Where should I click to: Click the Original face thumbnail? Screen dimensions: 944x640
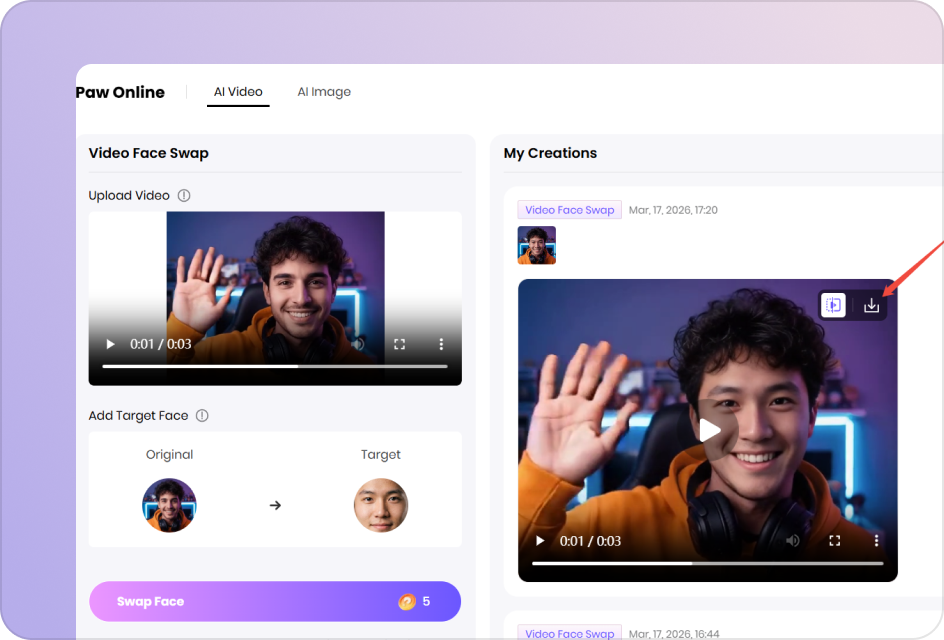[x=169, y=505]
